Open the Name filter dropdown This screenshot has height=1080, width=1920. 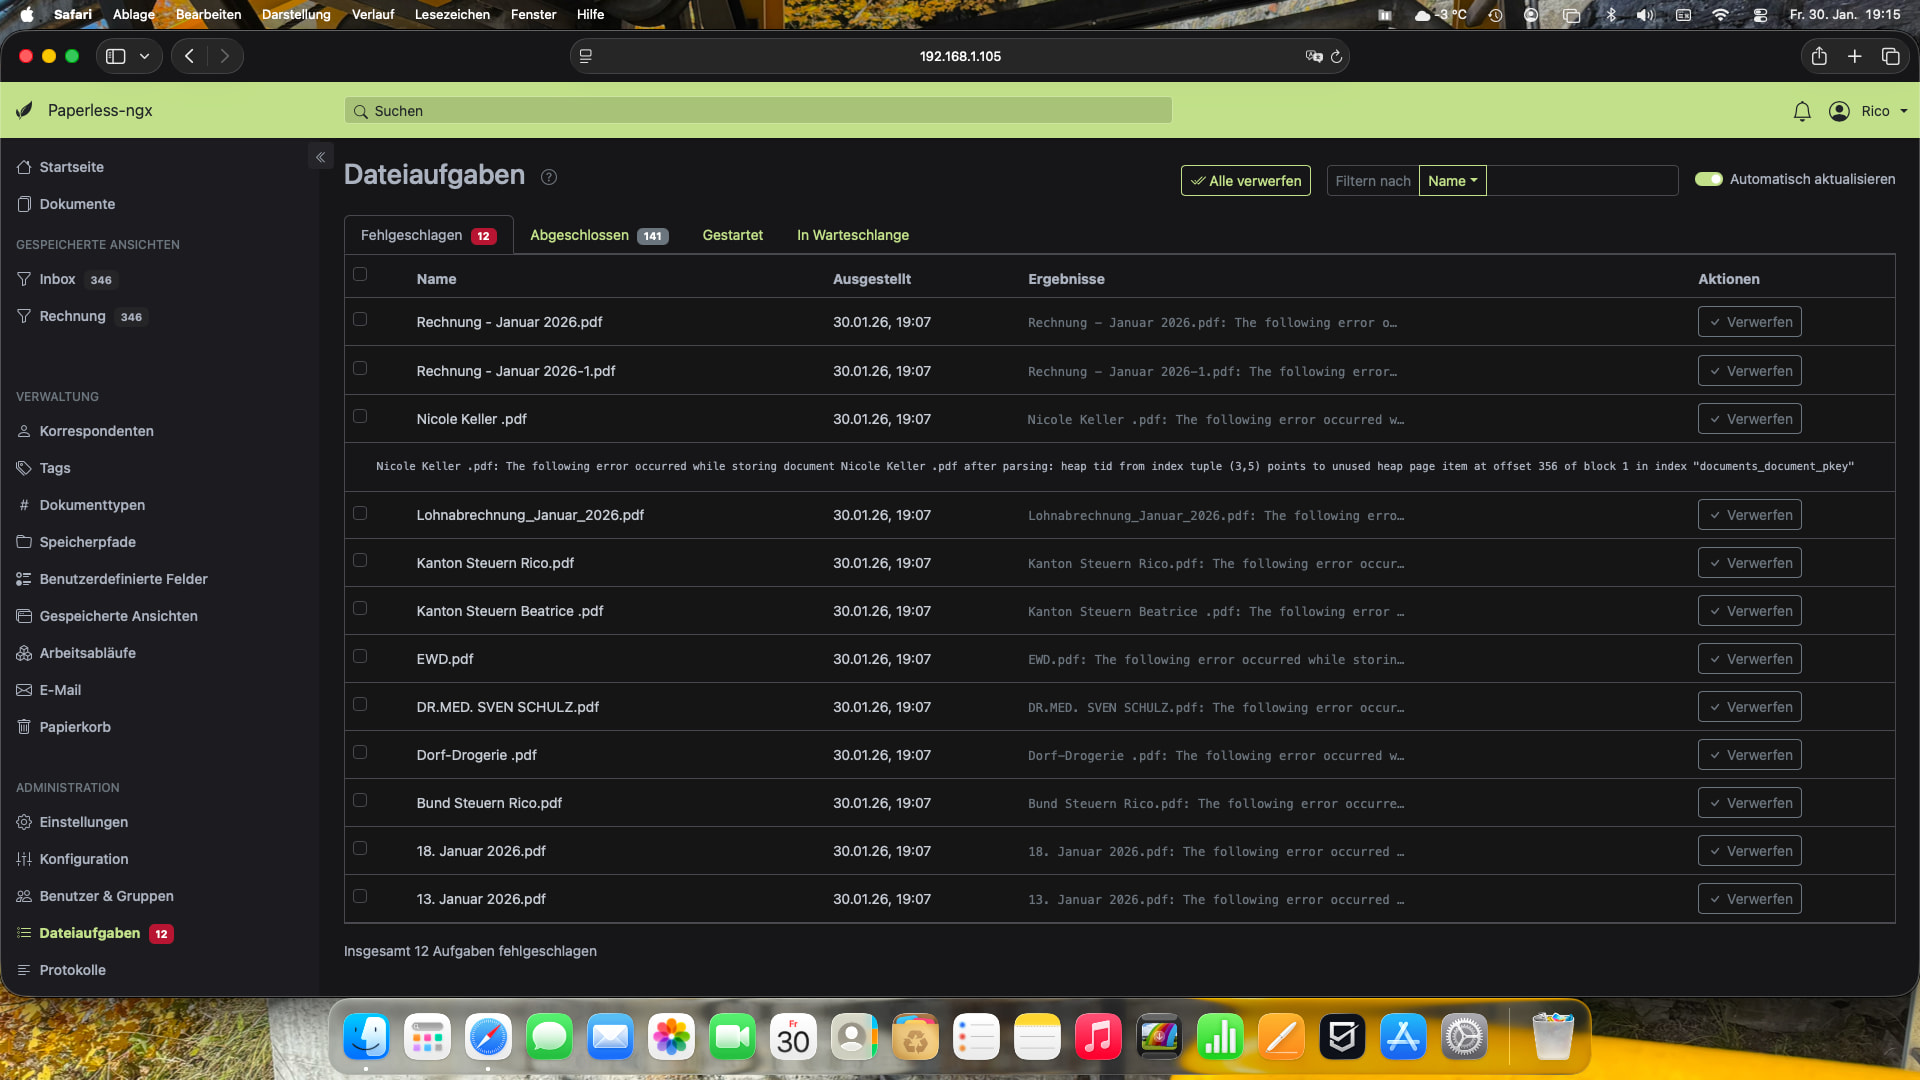[1452, 181]
